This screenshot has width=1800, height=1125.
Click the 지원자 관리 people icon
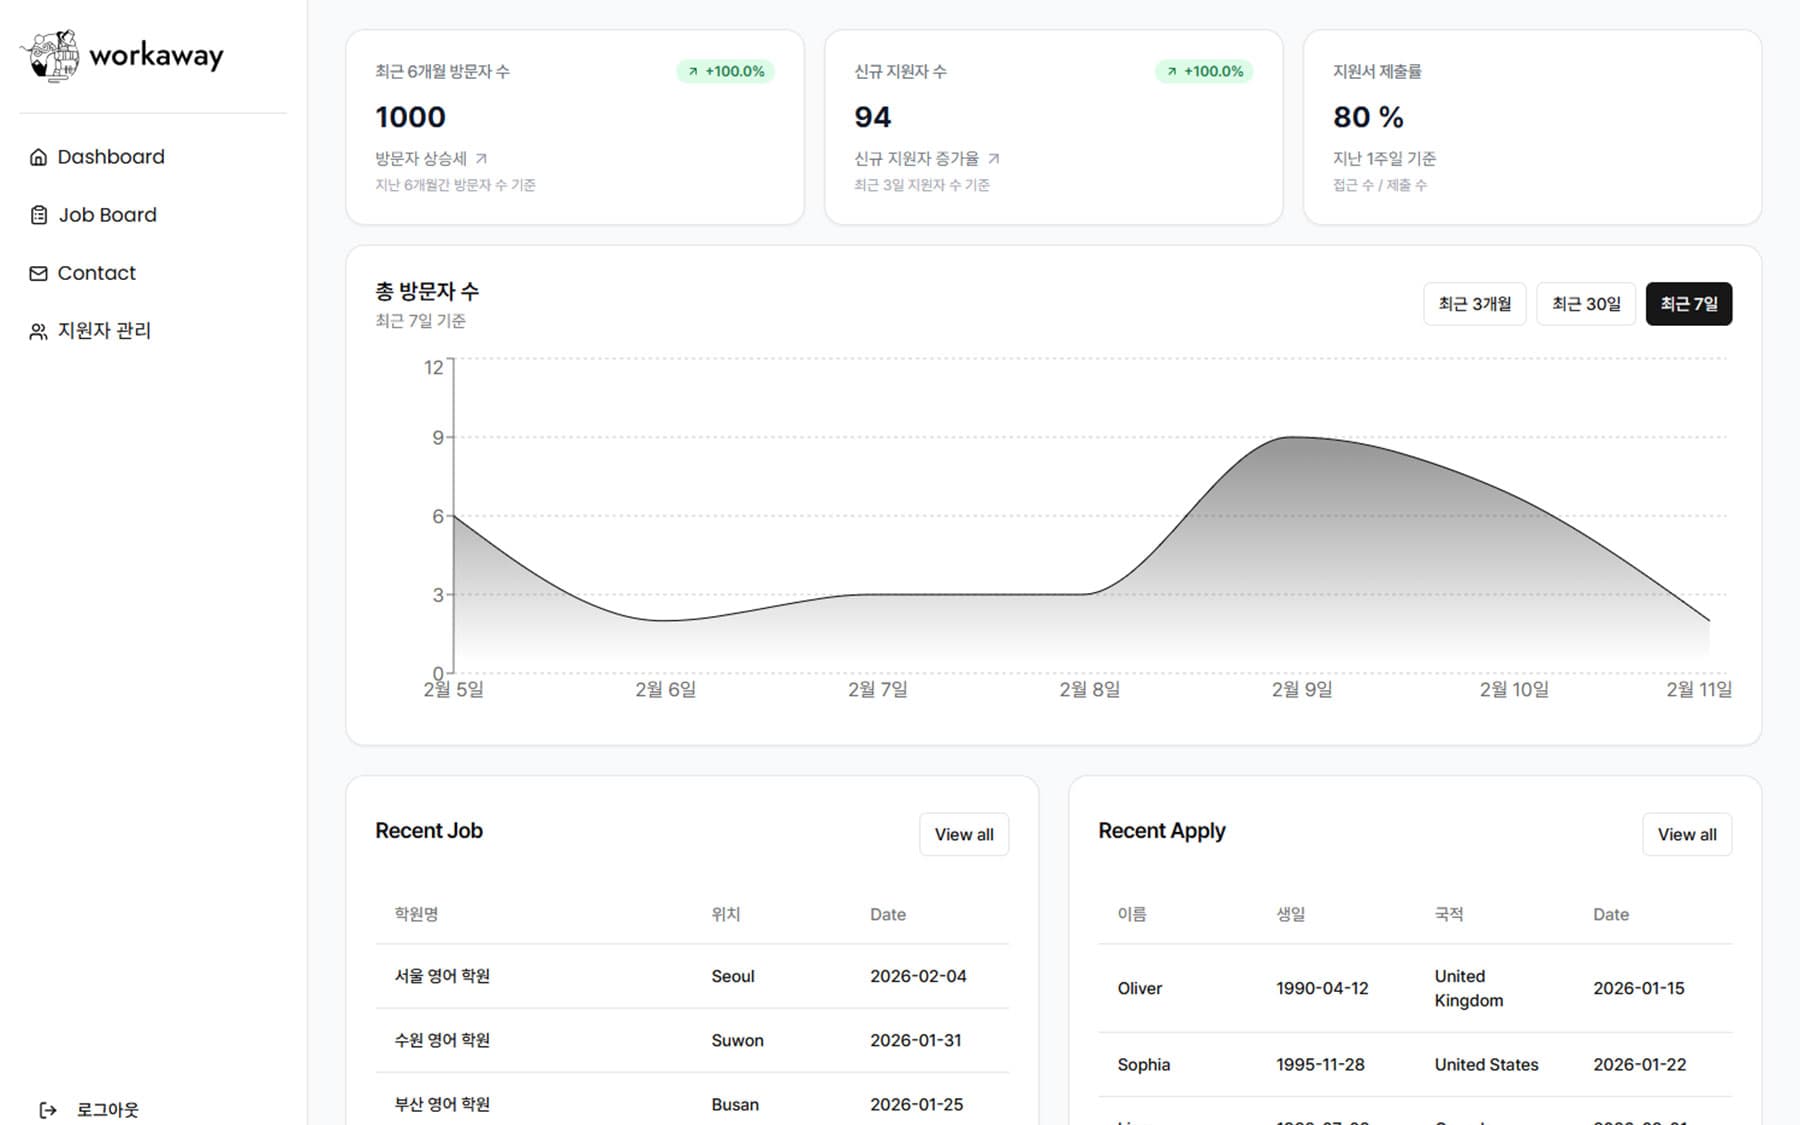[38, 331]
